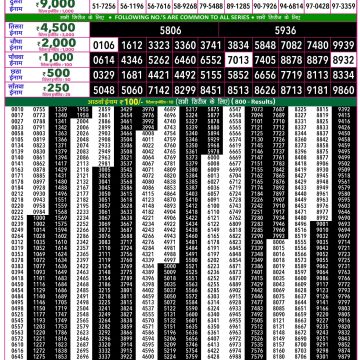Screen dimensions: 360x360
Task: Select number 97-3359 in the top row
Action: pyautogui.click(x=343, y=6)
